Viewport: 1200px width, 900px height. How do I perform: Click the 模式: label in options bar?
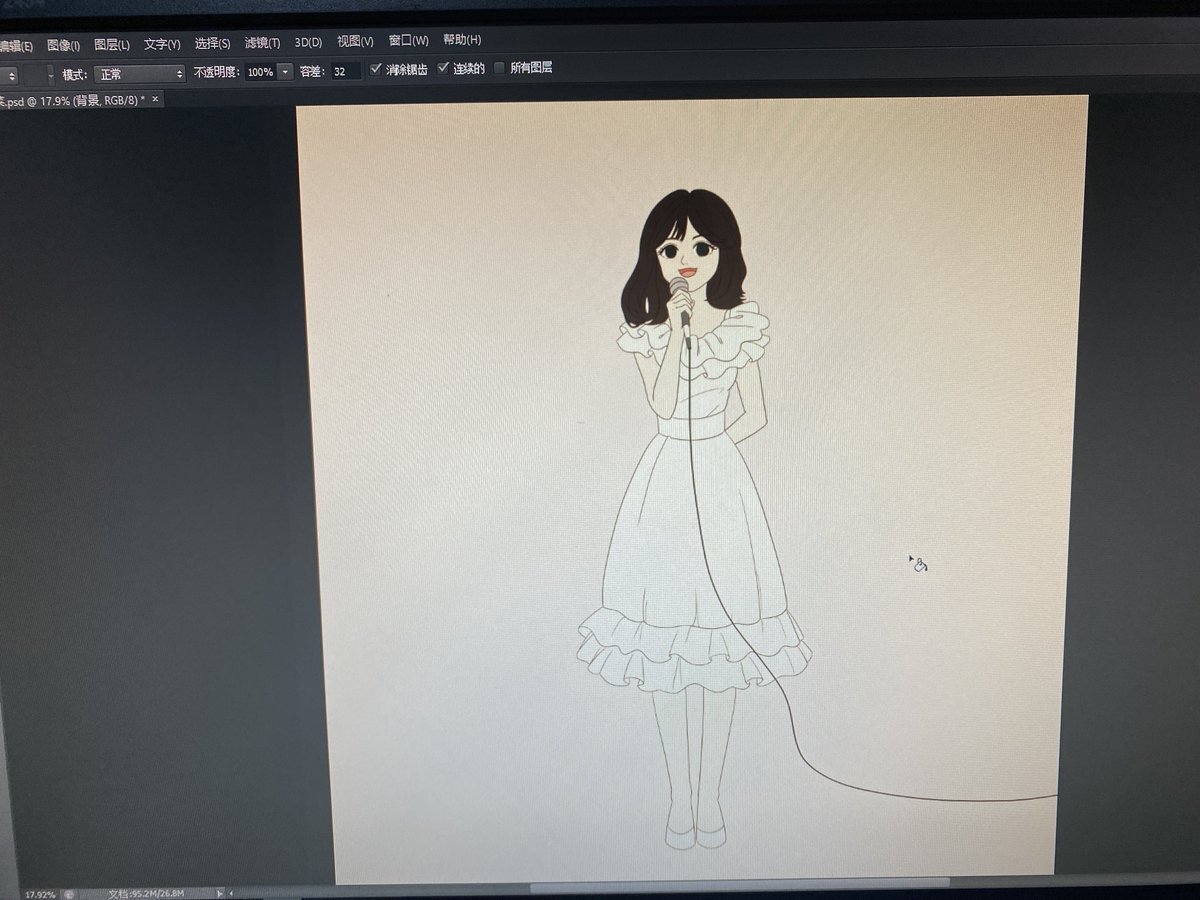[x=75, y=74]
